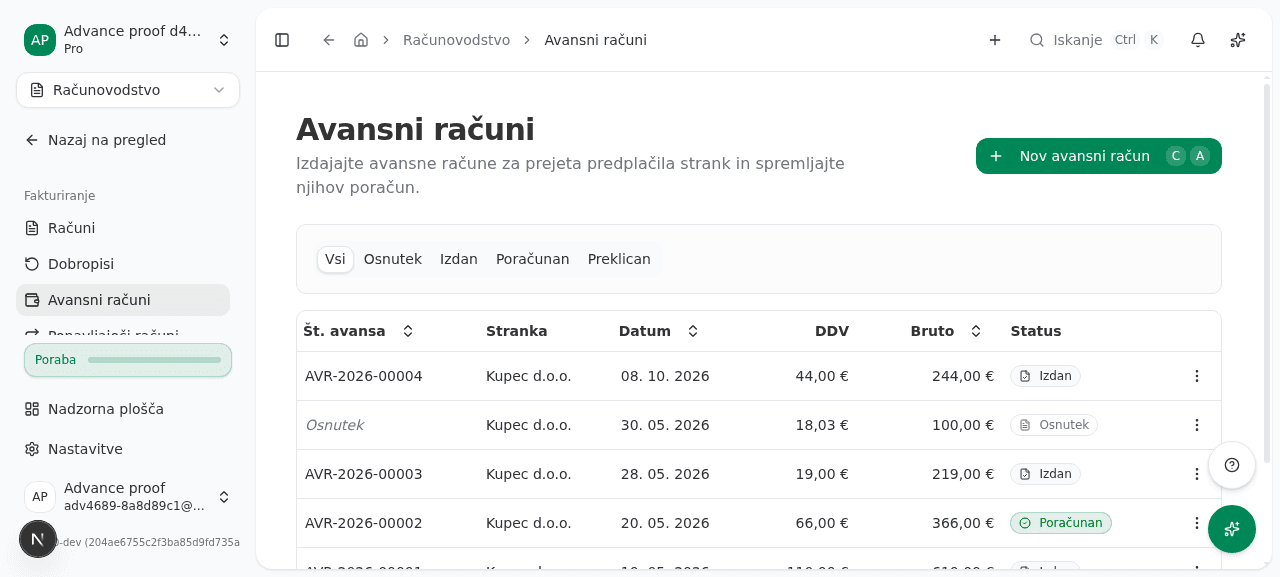Open the AI sparkle icon in header
1280x577 pixels.
click(x=1238, y=40)
